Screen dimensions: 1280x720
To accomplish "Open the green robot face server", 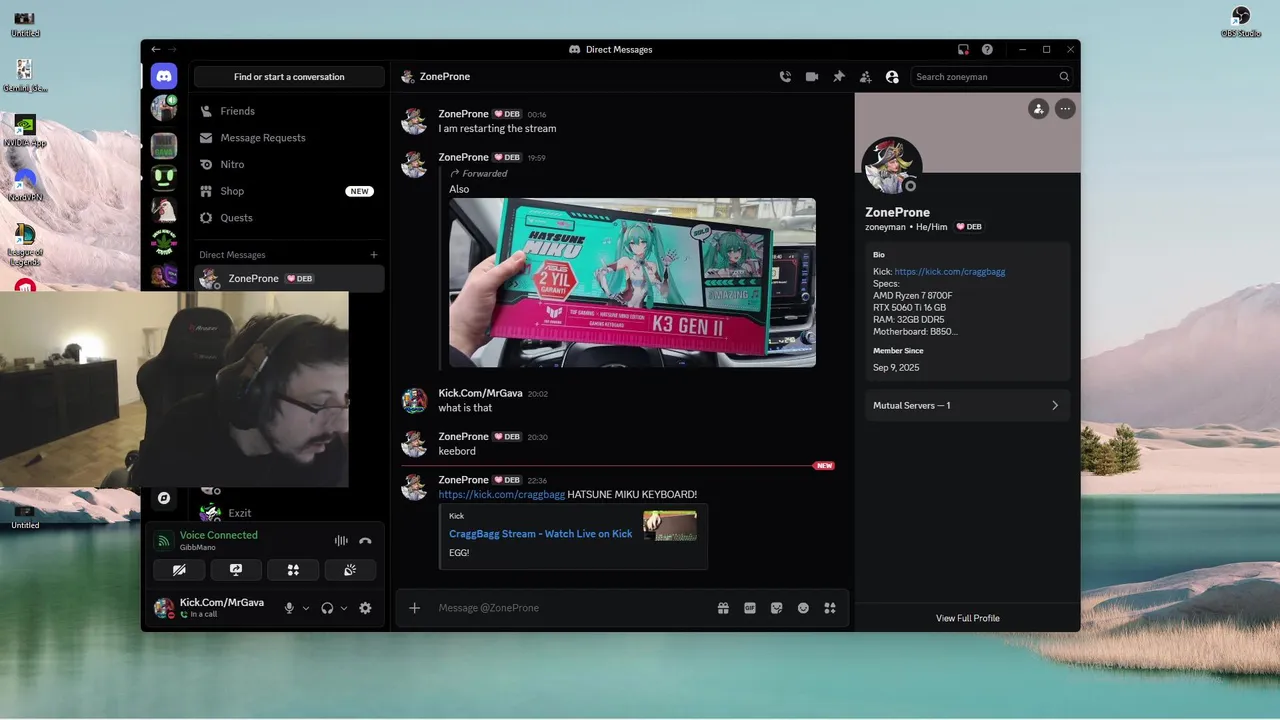I will click(164, 178).
